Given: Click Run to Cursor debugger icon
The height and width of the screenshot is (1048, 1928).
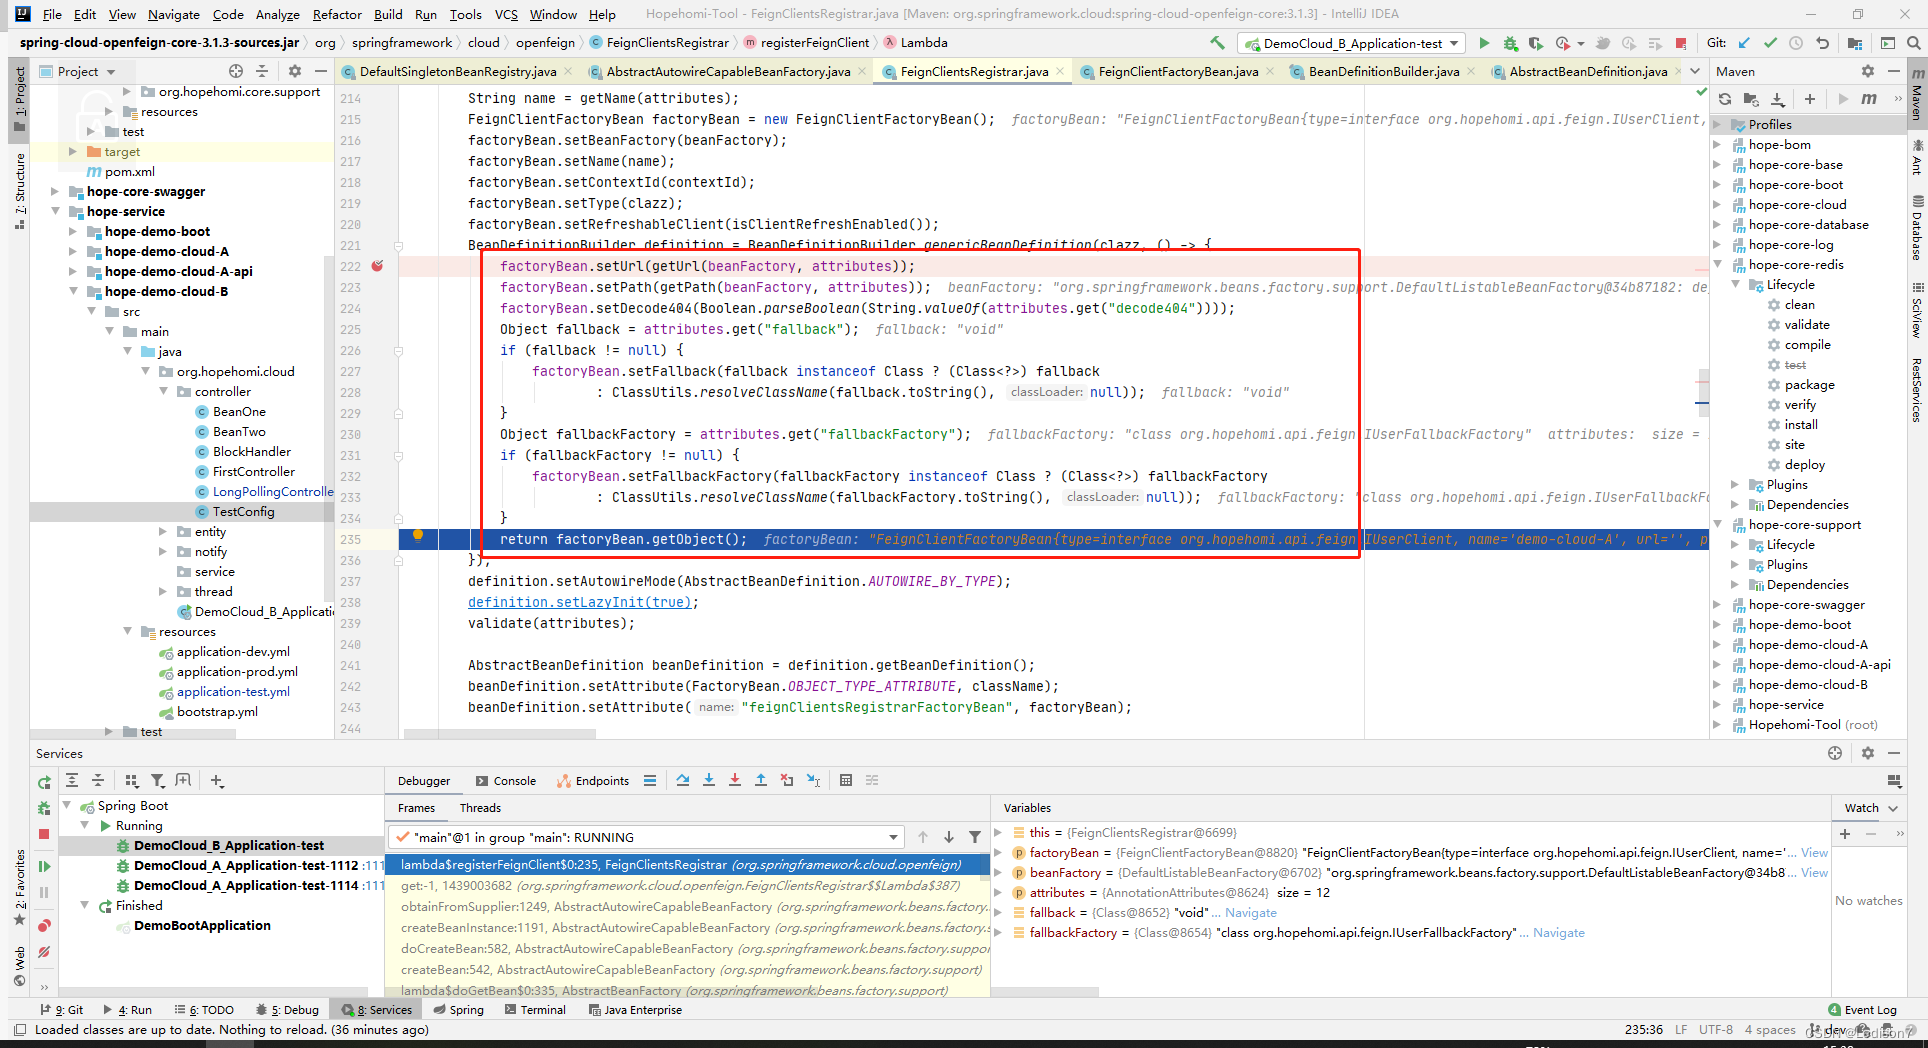Looking at the screenshot, I should point(813,780).
